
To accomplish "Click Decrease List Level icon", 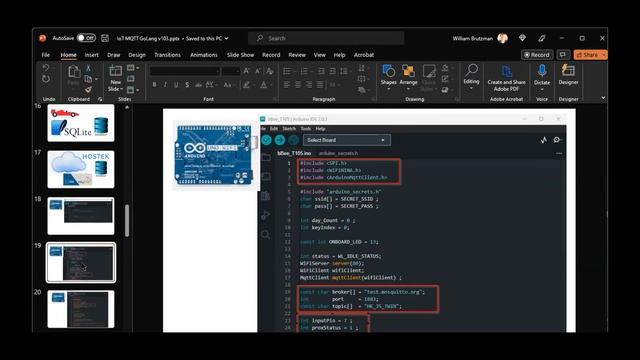I will pos(322,71).
